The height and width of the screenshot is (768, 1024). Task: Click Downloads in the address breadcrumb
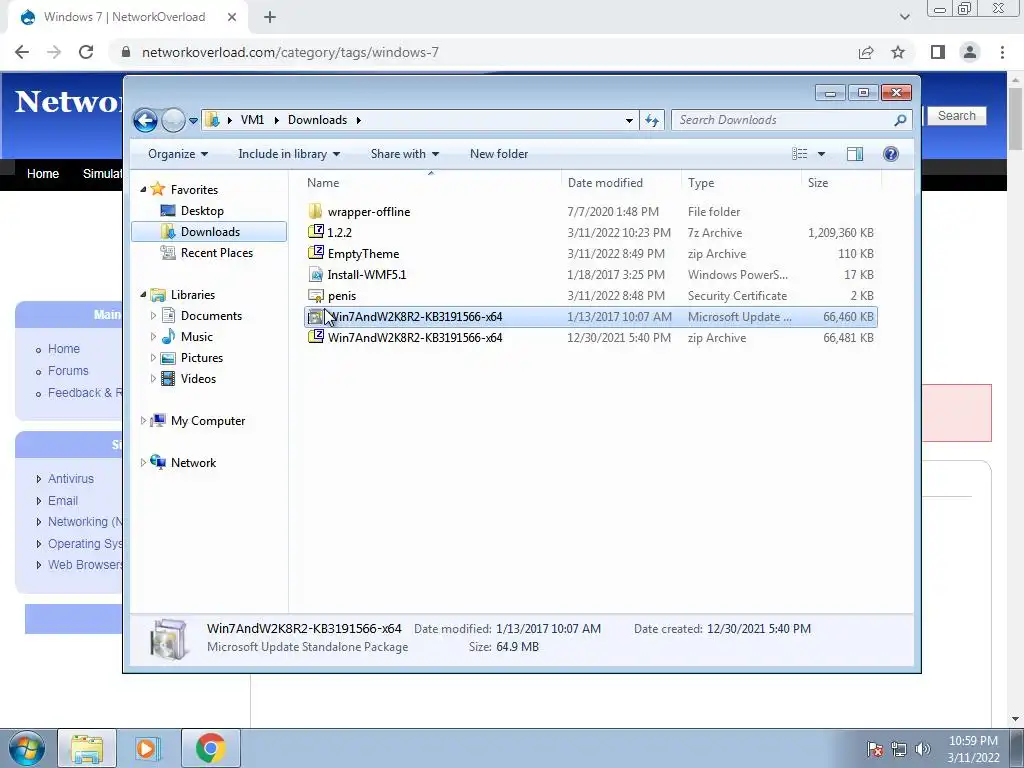(317, 120)
